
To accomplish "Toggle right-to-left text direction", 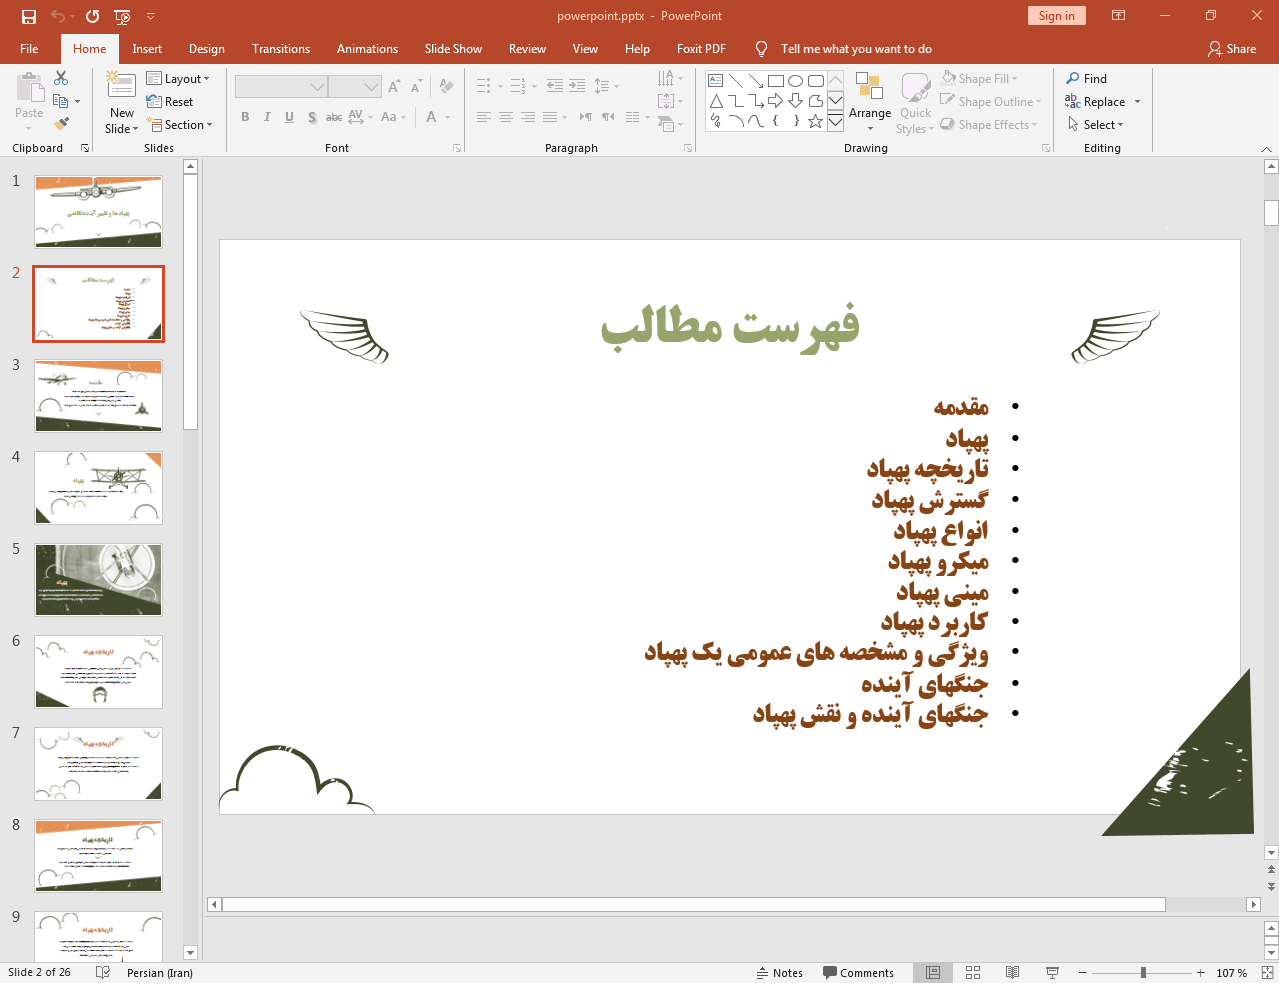I will pyautogui.click(x=608, y=117).
